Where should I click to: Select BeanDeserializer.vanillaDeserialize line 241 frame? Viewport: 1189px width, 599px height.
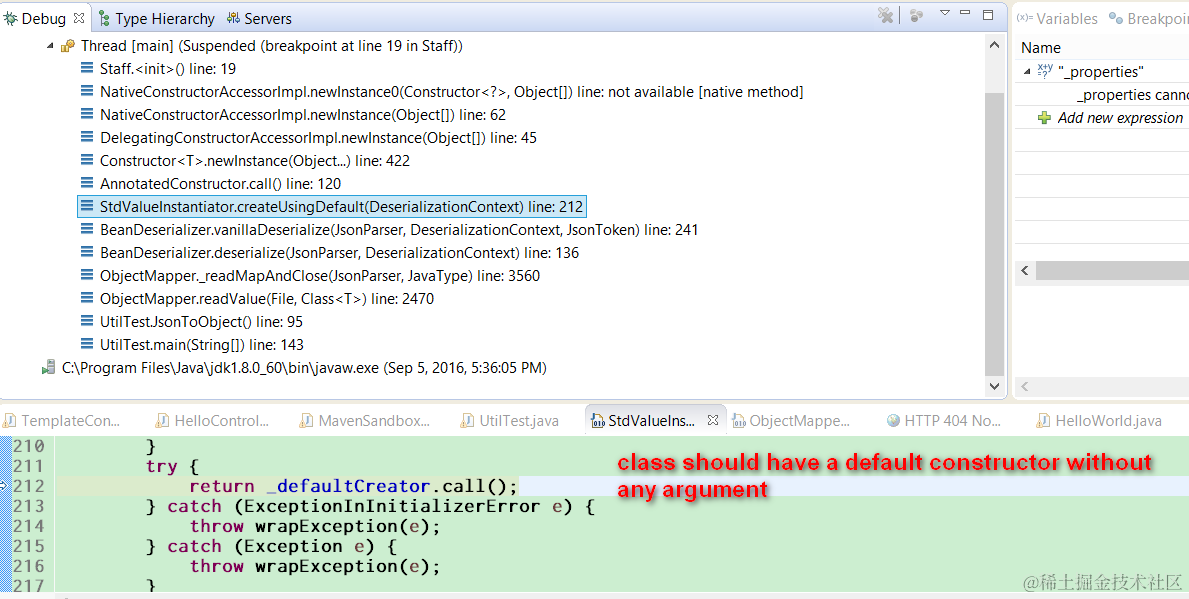(x=388, y=230)
